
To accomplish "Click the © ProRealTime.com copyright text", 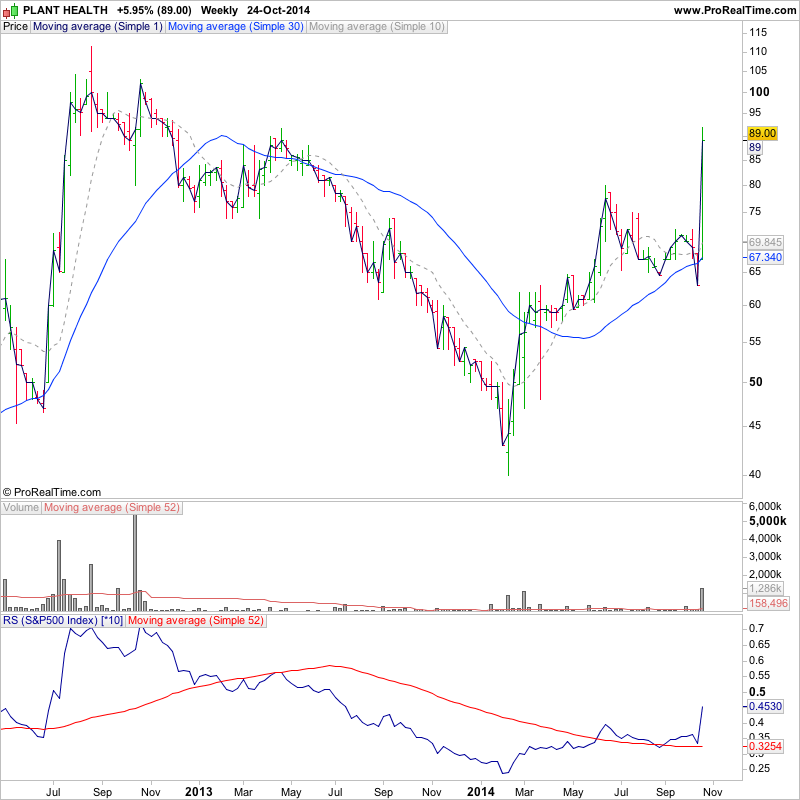I will 52,492.
